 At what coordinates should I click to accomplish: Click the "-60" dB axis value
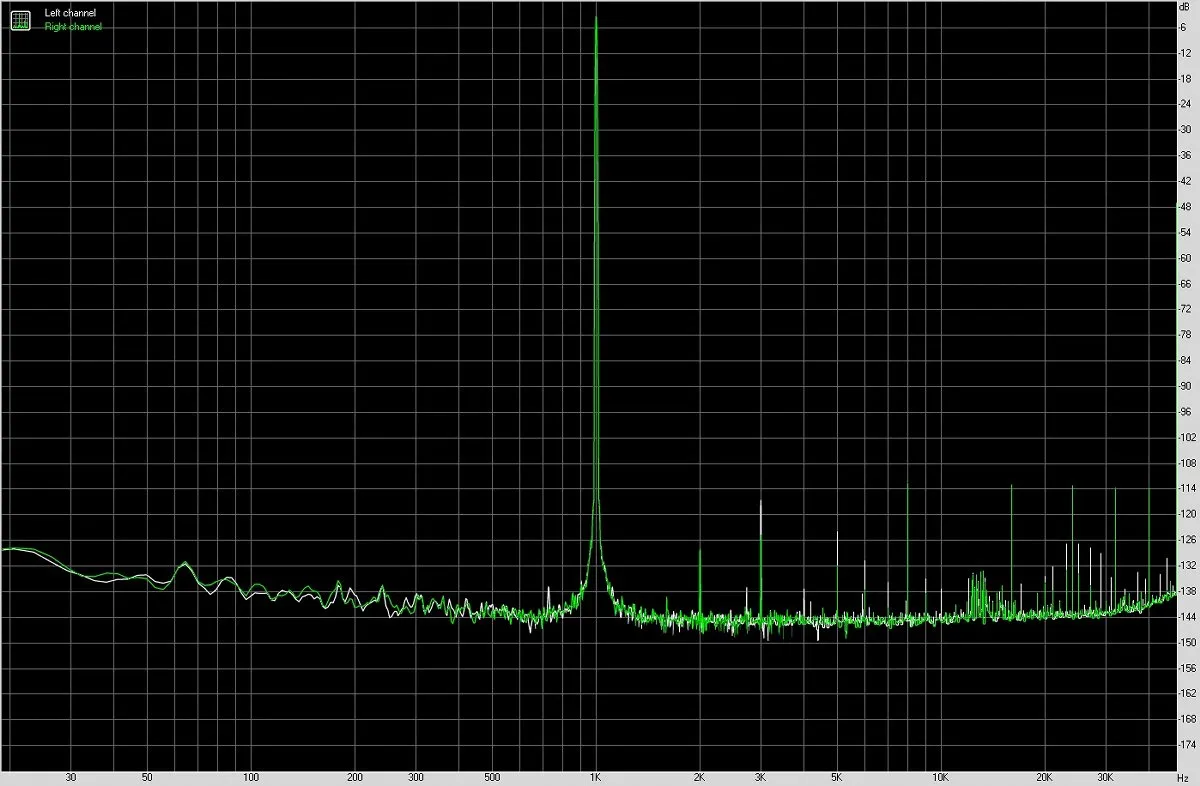(x=1186, y=258)
